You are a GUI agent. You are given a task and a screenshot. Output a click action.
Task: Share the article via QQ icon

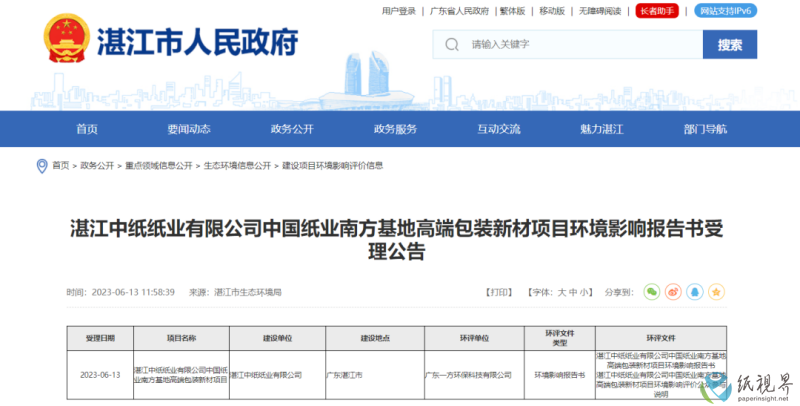coord(694,292)
